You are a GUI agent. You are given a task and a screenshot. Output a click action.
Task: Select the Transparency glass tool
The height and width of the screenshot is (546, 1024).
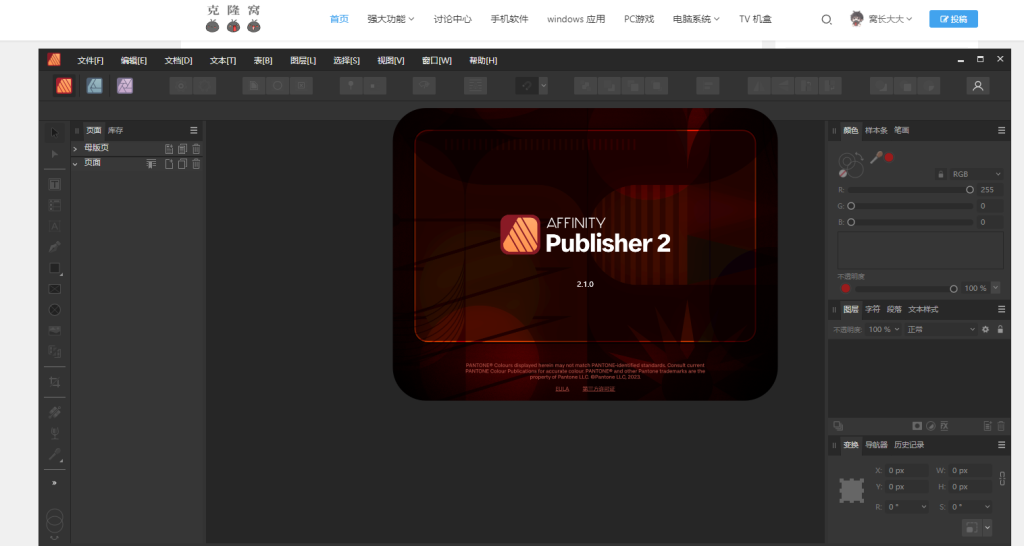pyautogui.click(x=55, y=433)
